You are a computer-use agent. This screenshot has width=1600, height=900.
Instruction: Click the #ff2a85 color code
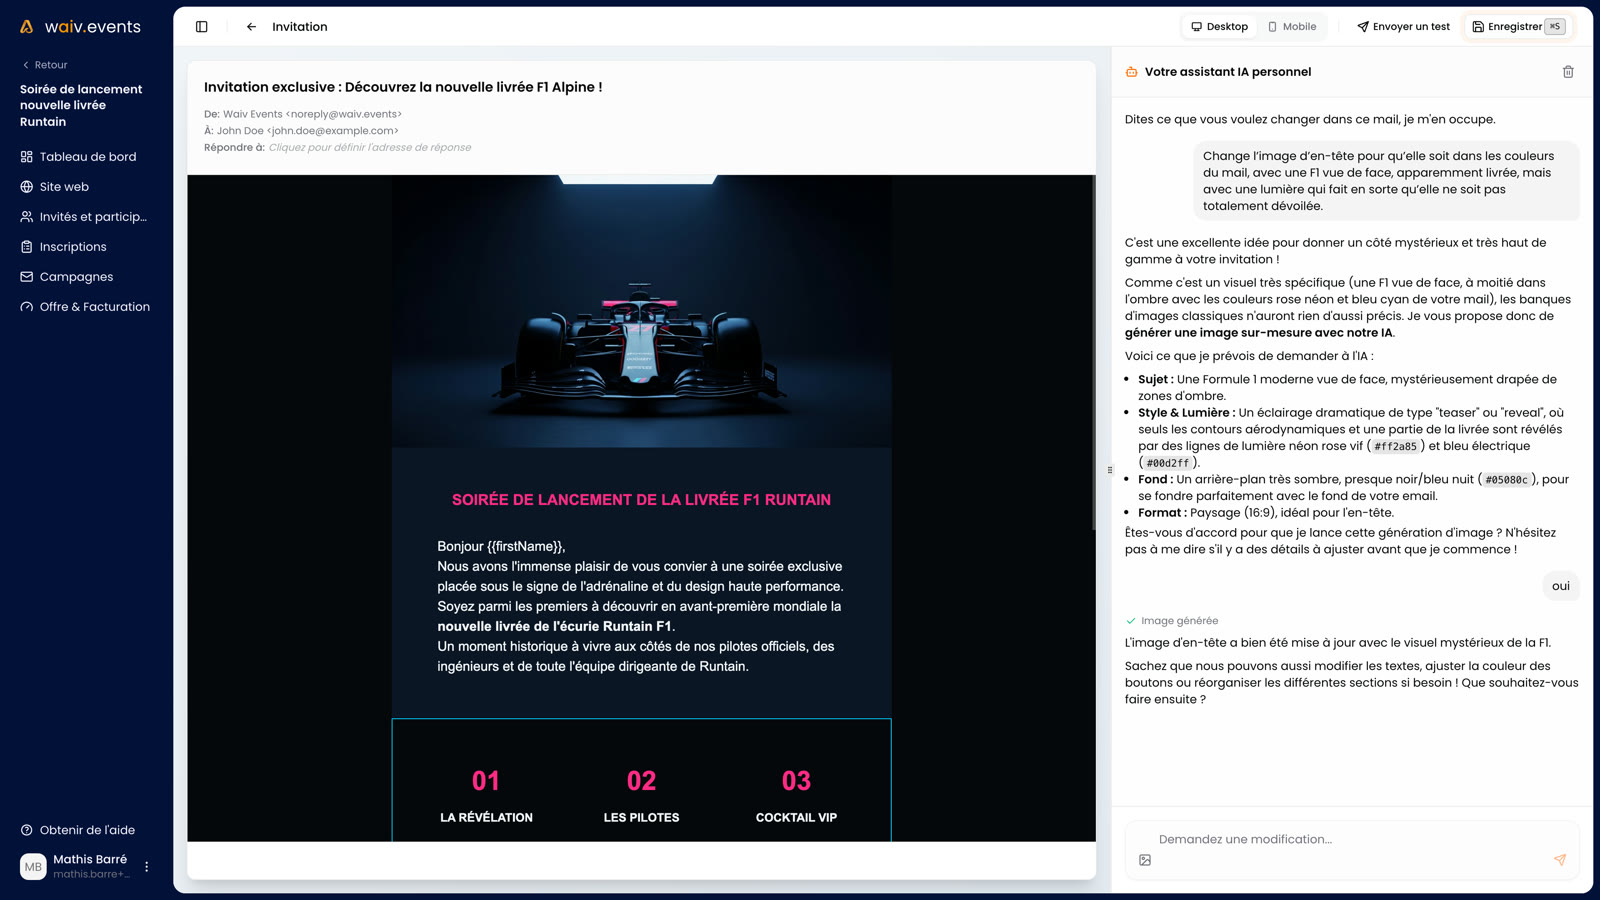pyautogui.click(x=1395, y=447)
